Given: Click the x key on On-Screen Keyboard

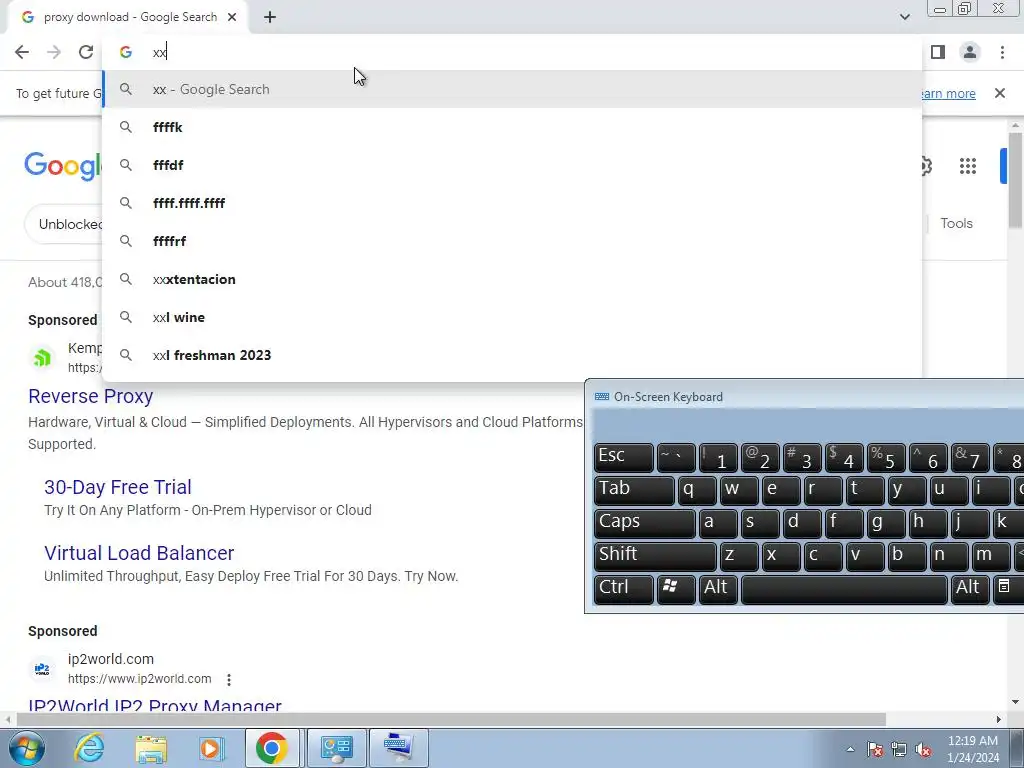Looking at the screenshot, I should [x=780, y=556].
